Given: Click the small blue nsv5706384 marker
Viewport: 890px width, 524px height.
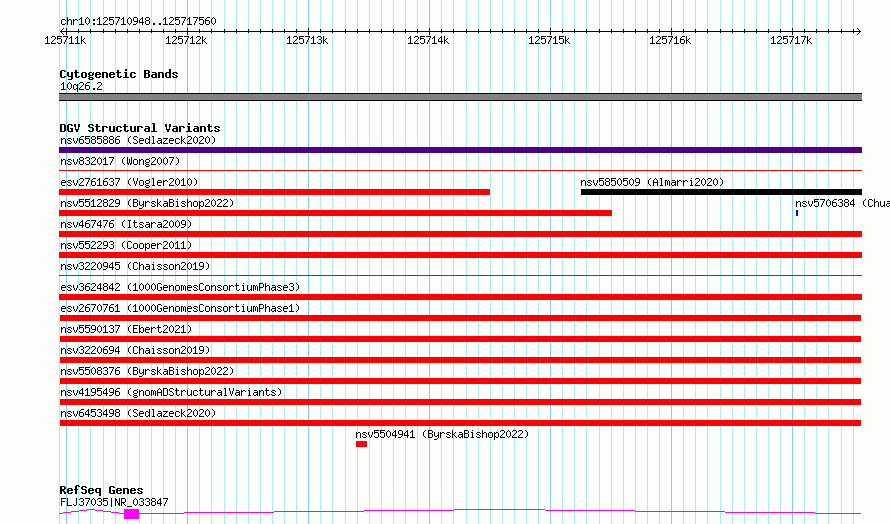Looking at the screenshot, I should pyautogui.click(x=797, y=213).
